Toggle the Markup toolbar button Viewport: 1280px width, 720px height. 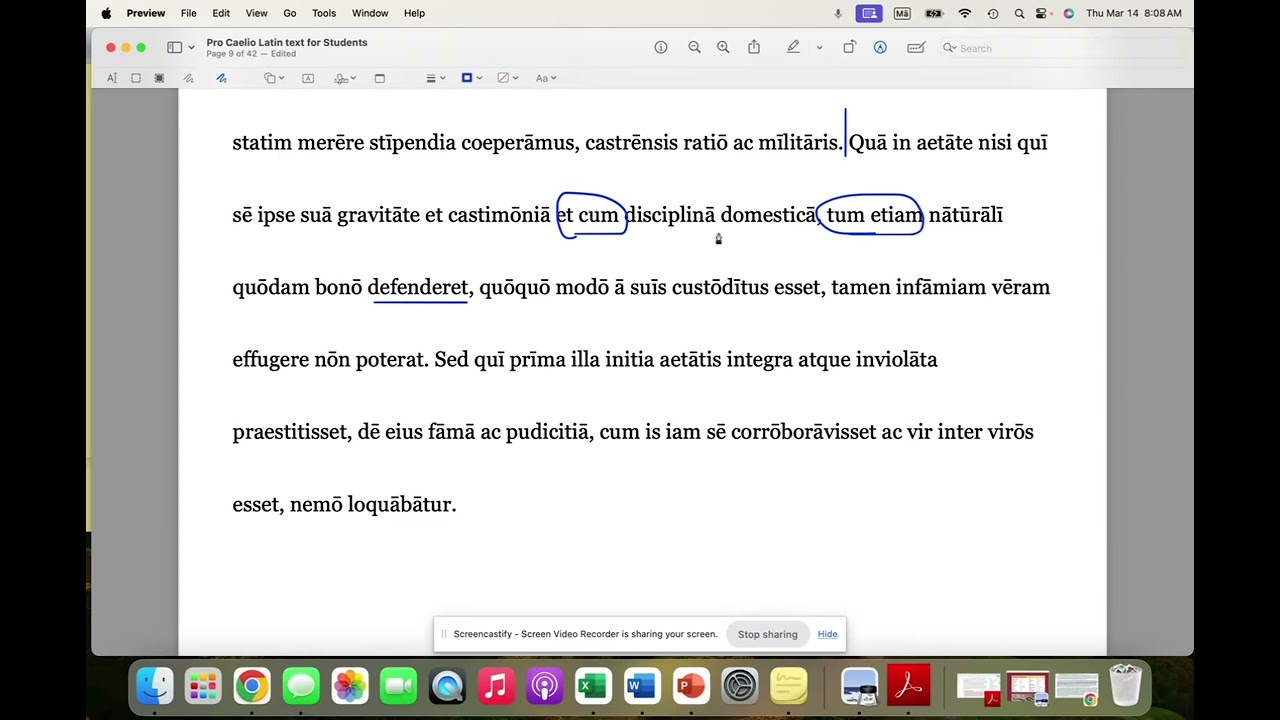click(x=880, y=47)
